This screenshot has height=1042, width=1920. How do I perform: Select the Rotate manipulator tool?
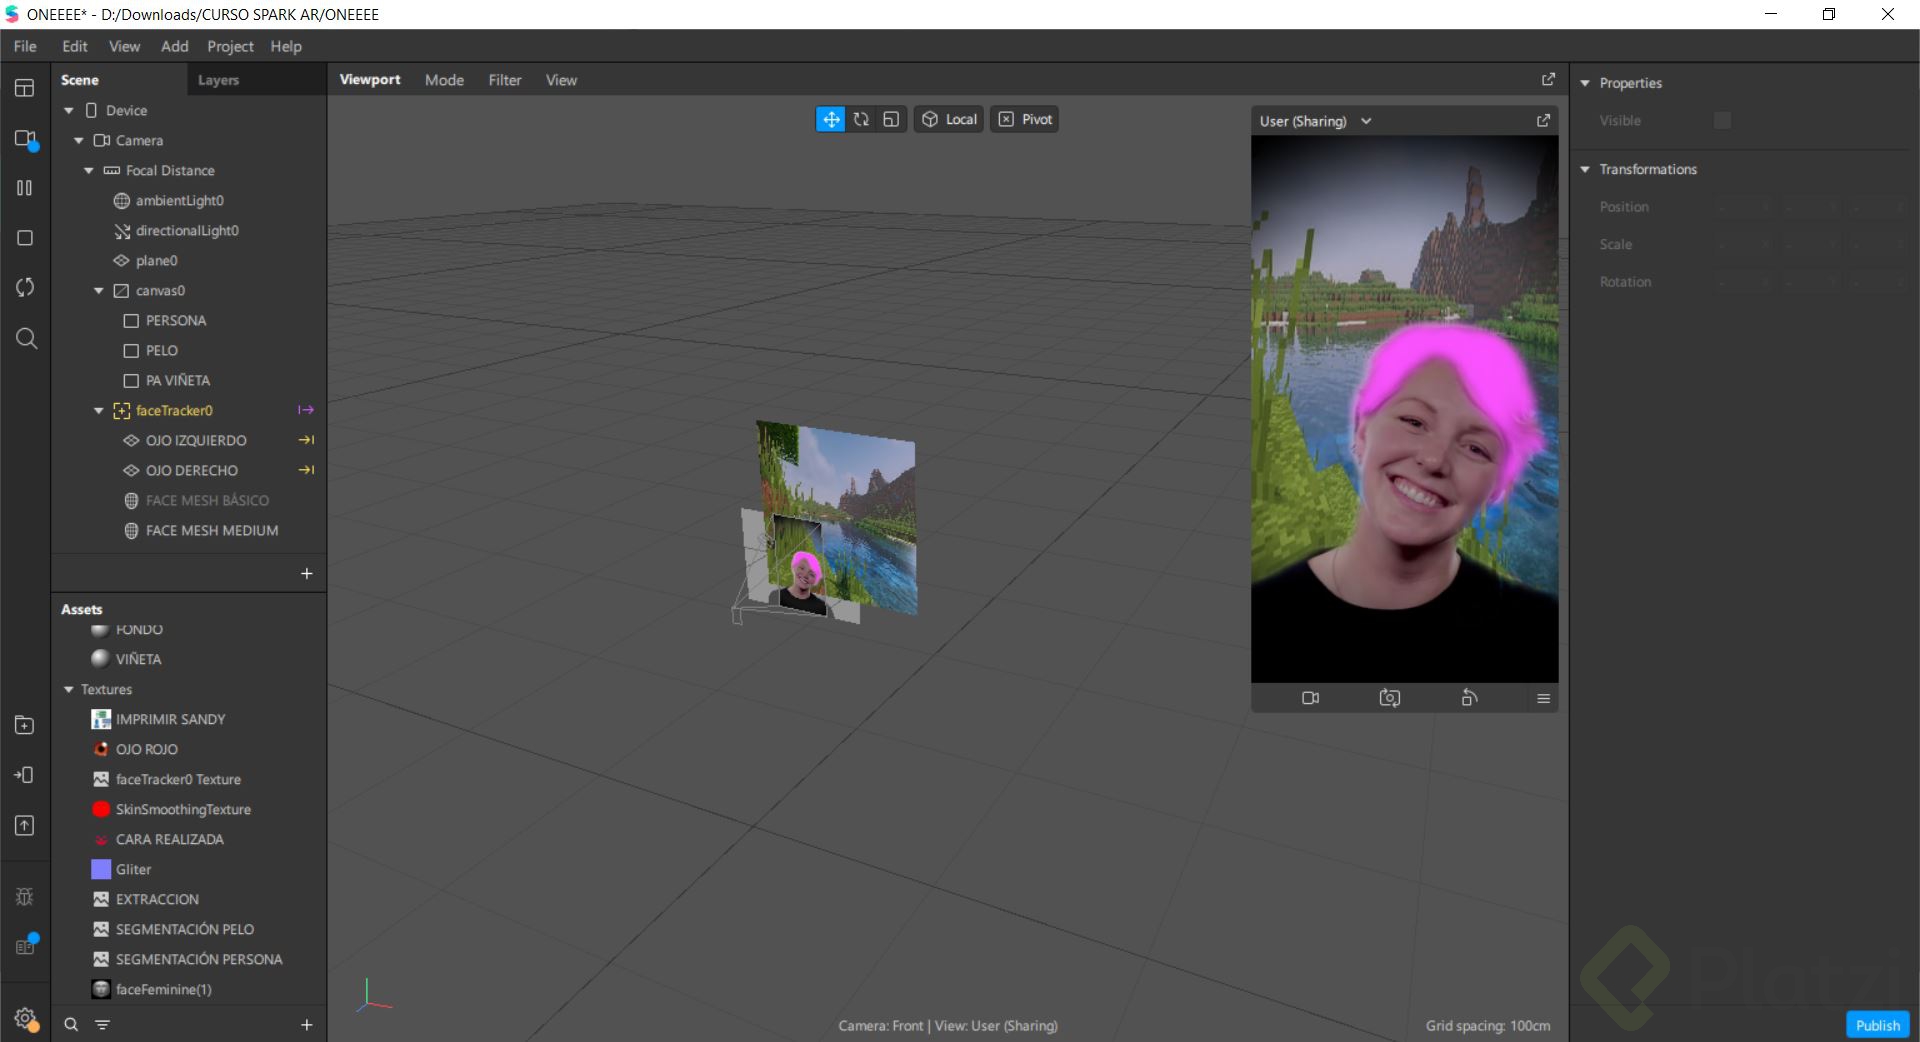[861, 119]
